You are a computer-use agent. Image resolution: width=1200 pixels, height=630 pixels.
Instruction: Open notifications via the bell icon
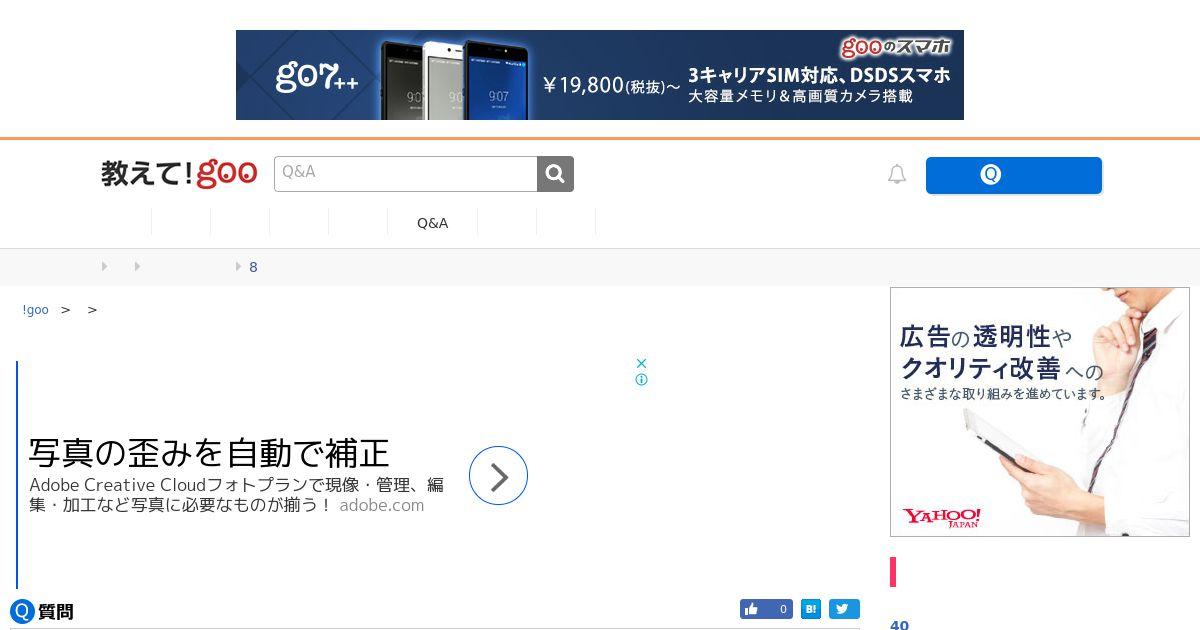(x=897, y=174)
